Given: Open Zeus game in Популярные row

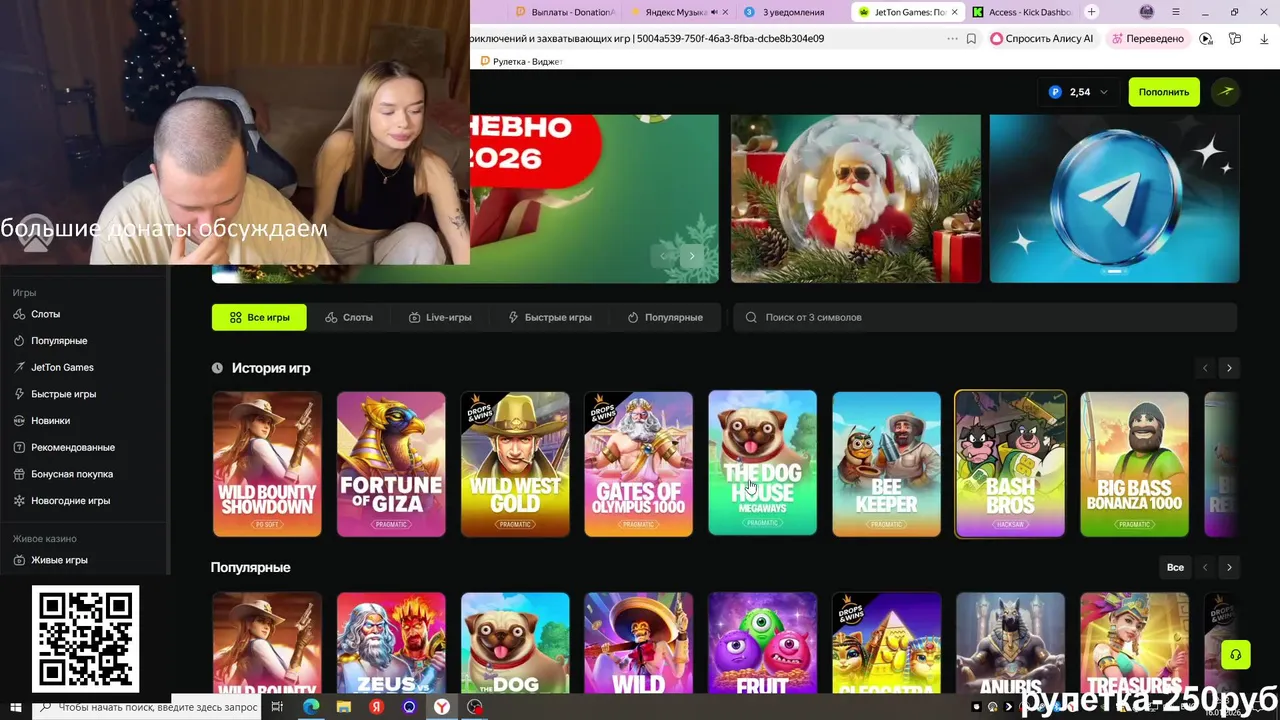Looking at the screenshot, I should pos(391,643).
